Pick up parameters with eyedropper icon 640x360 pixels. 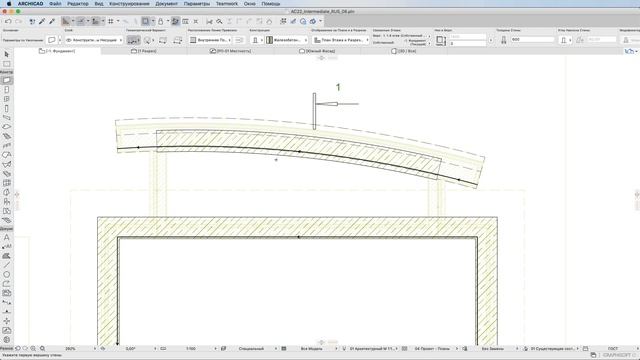click(x=42, y=21)
